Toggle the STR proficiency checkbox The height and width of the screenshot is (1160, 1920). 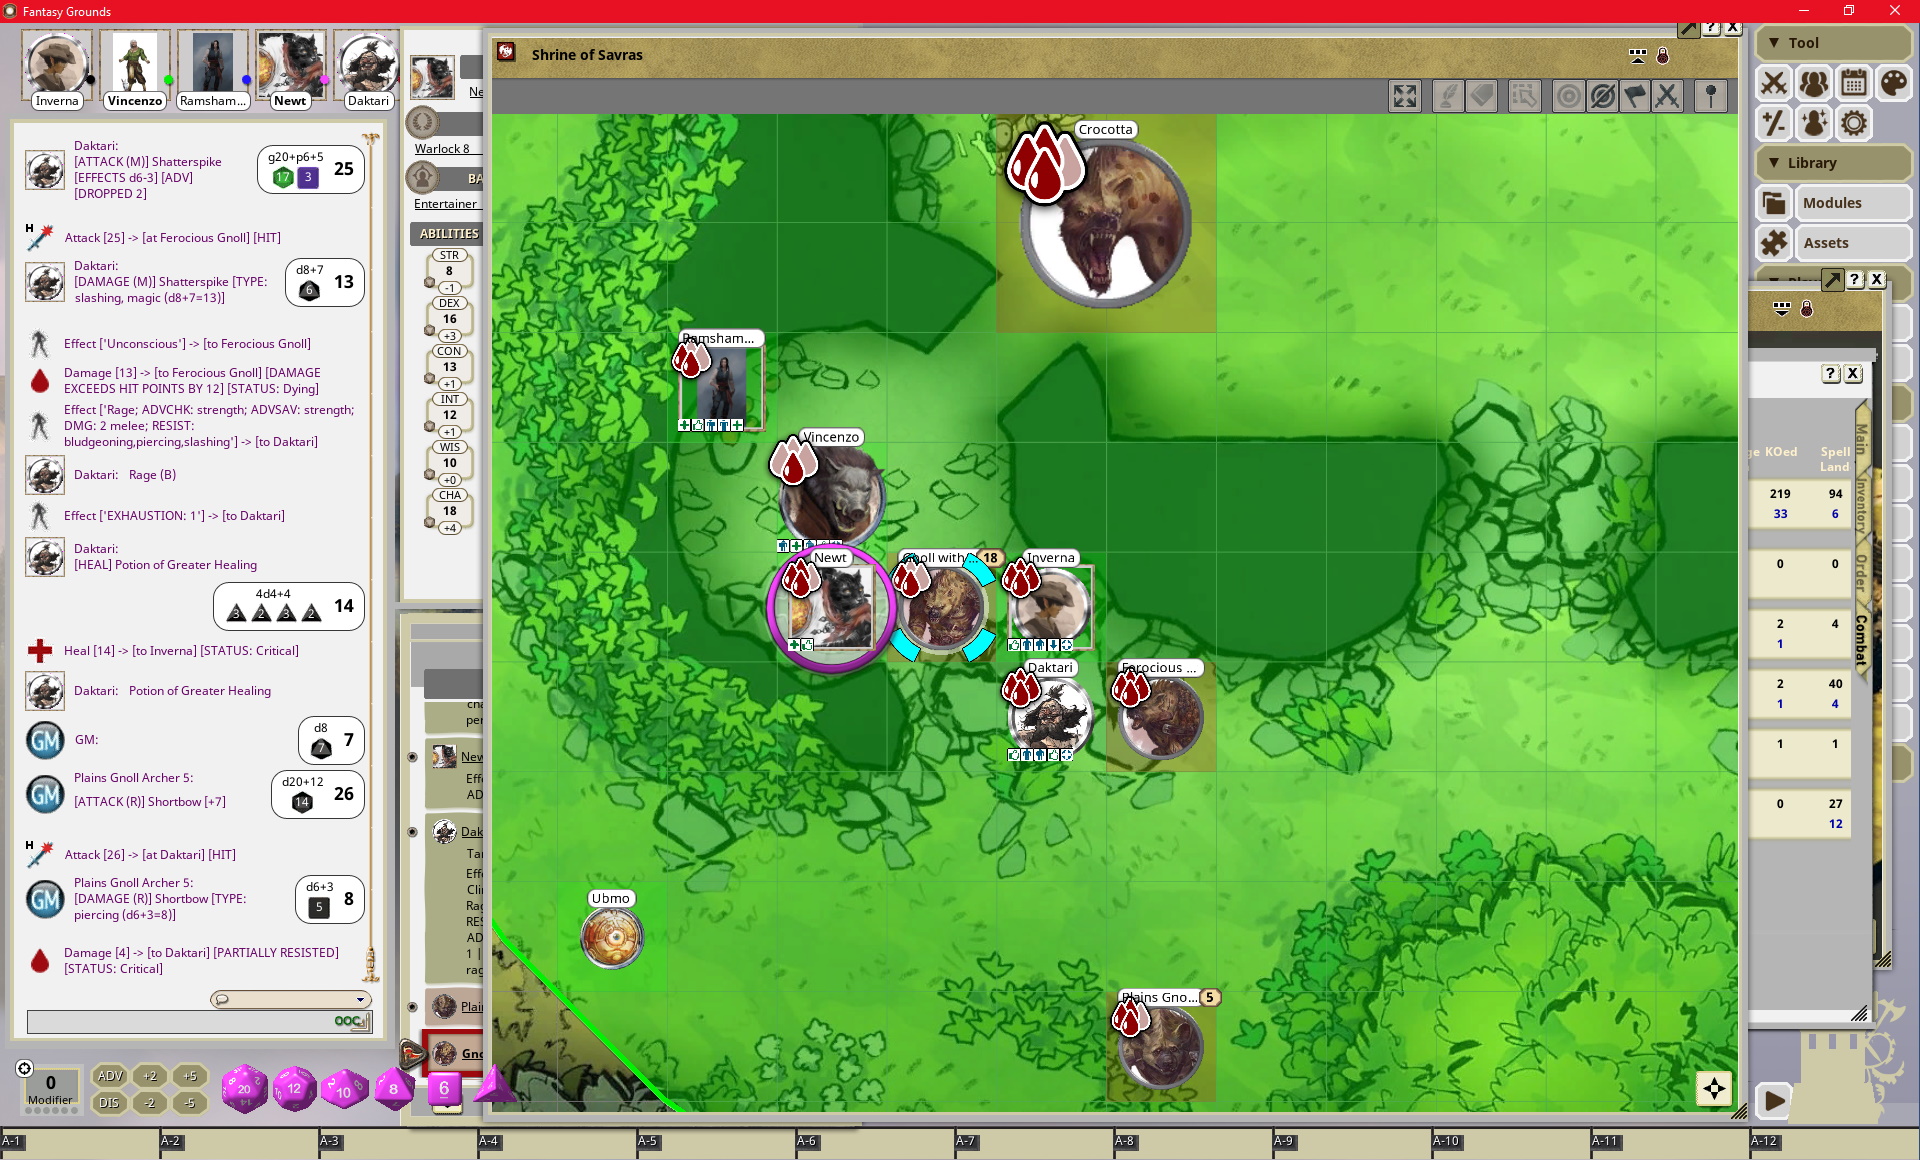click(x=430, y=282)
